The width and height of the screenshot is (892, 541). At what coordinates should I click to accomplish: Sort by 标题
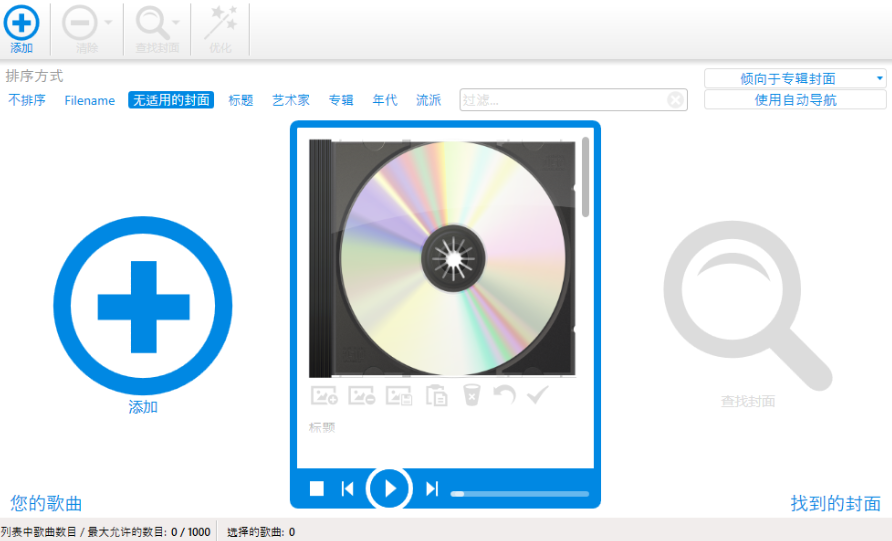pyautogui.click(x=241, y=100)
